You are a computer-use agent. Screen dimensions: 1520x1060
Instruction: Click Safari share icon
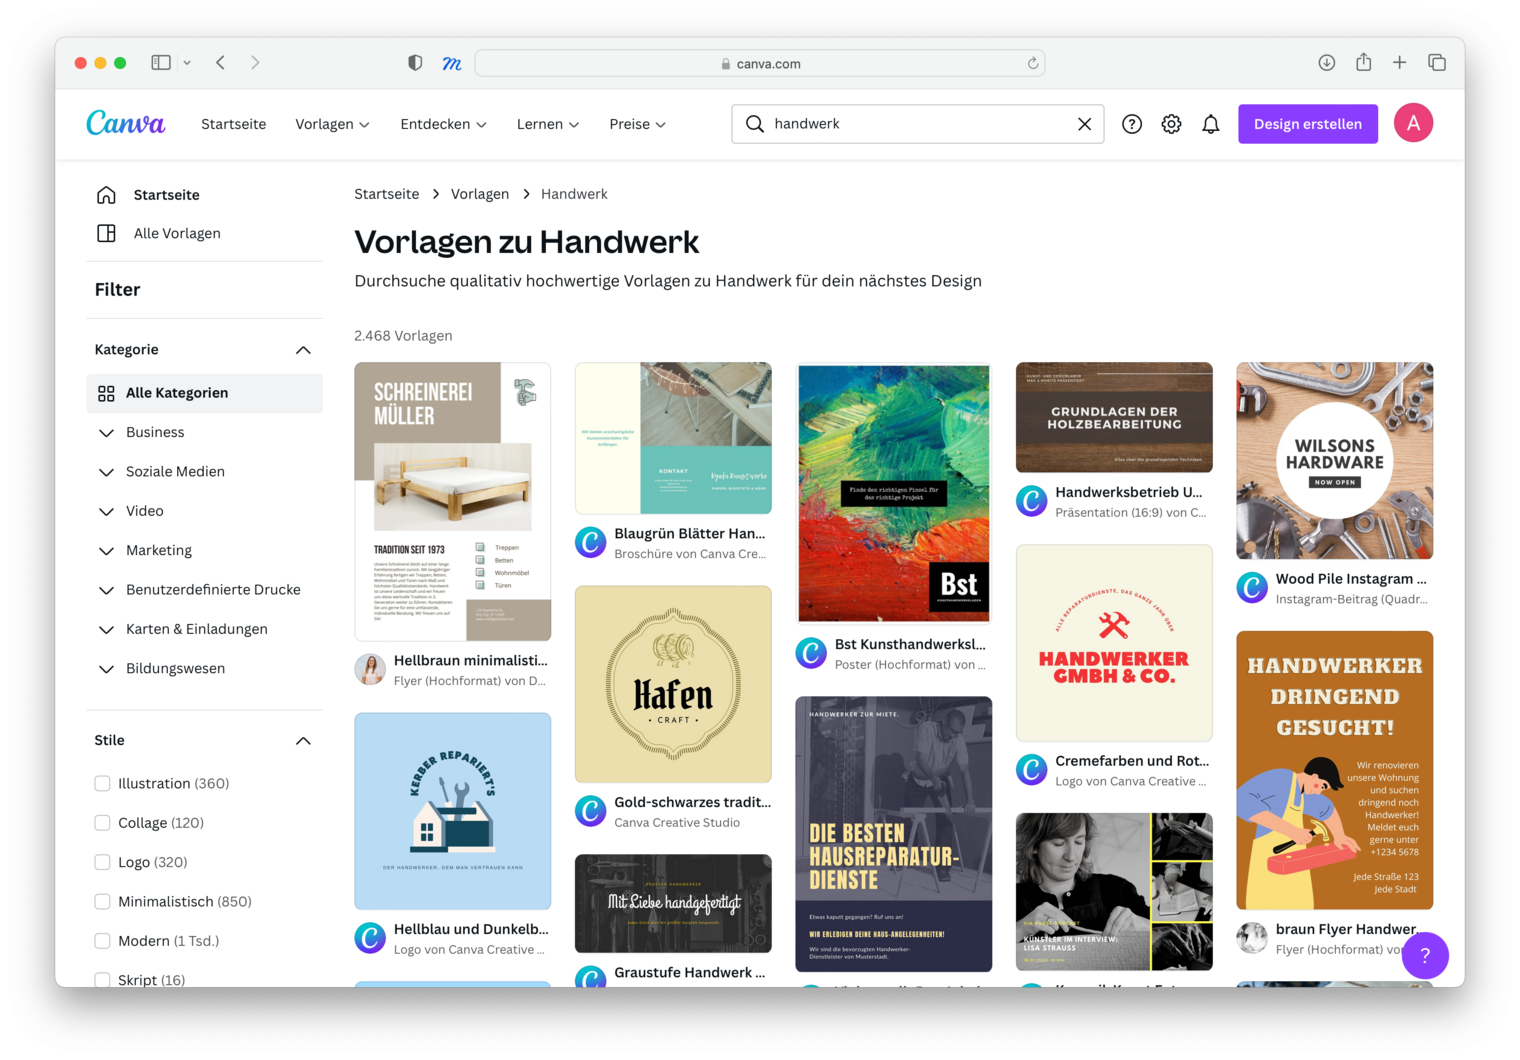pos(1363,63)
